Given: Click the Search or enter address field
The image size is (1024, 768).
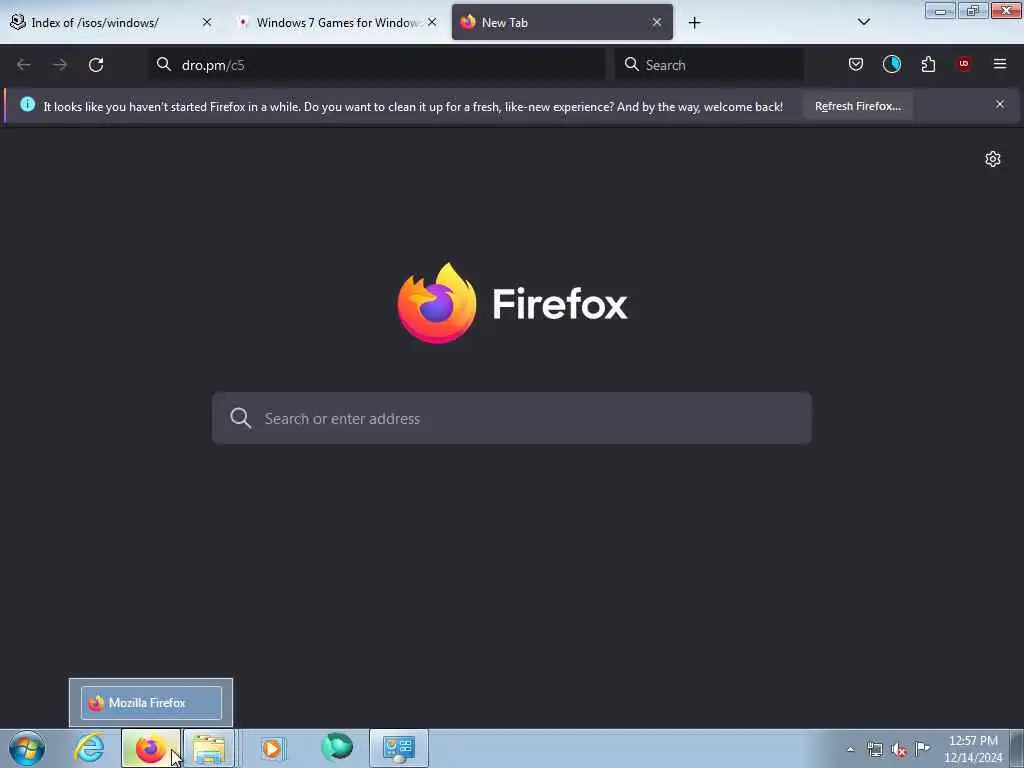Looking at the screenshot, I should click(x=512, y=418).
